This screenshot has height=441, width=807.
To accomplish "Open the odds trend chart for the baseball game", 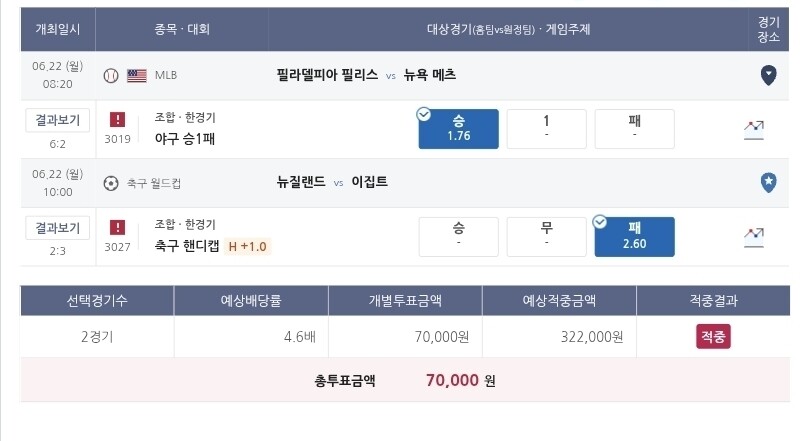I will (x=754, y=130).
